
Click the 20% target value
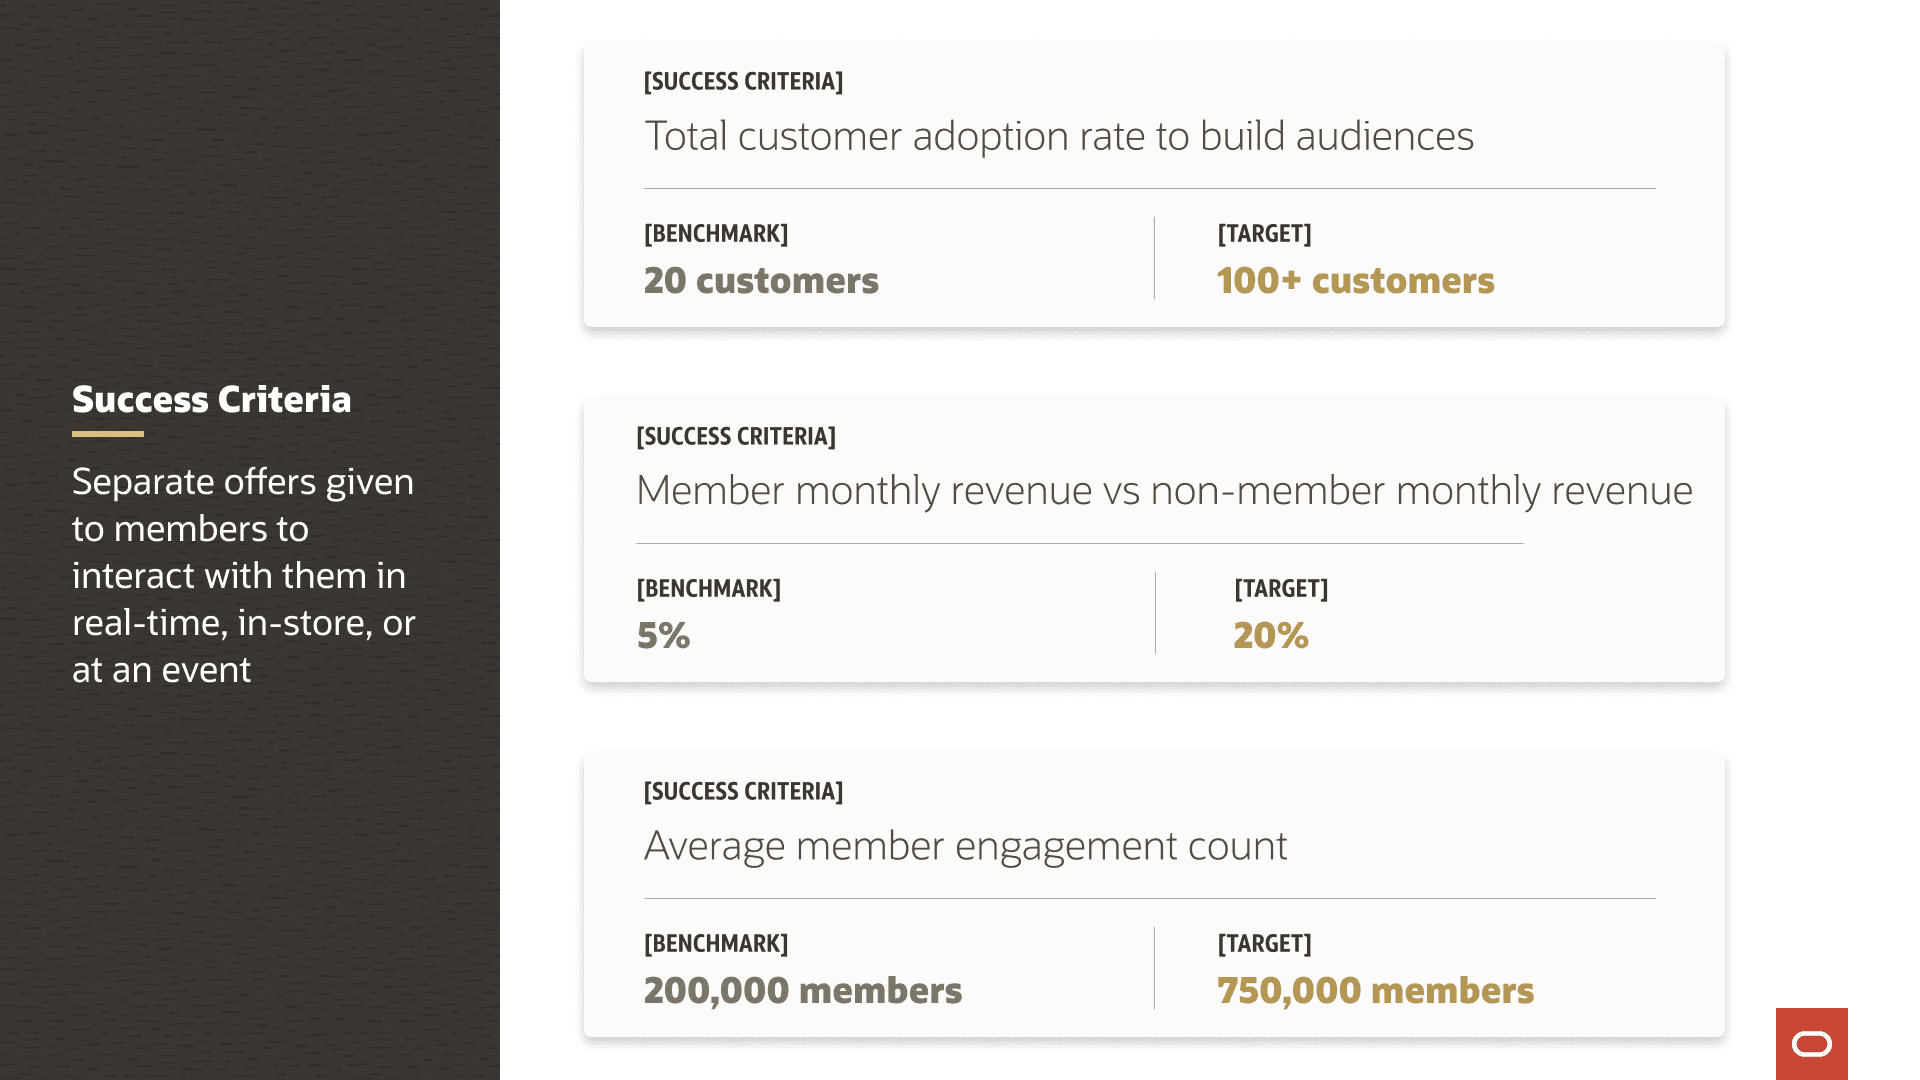(x=1270, y=636)
